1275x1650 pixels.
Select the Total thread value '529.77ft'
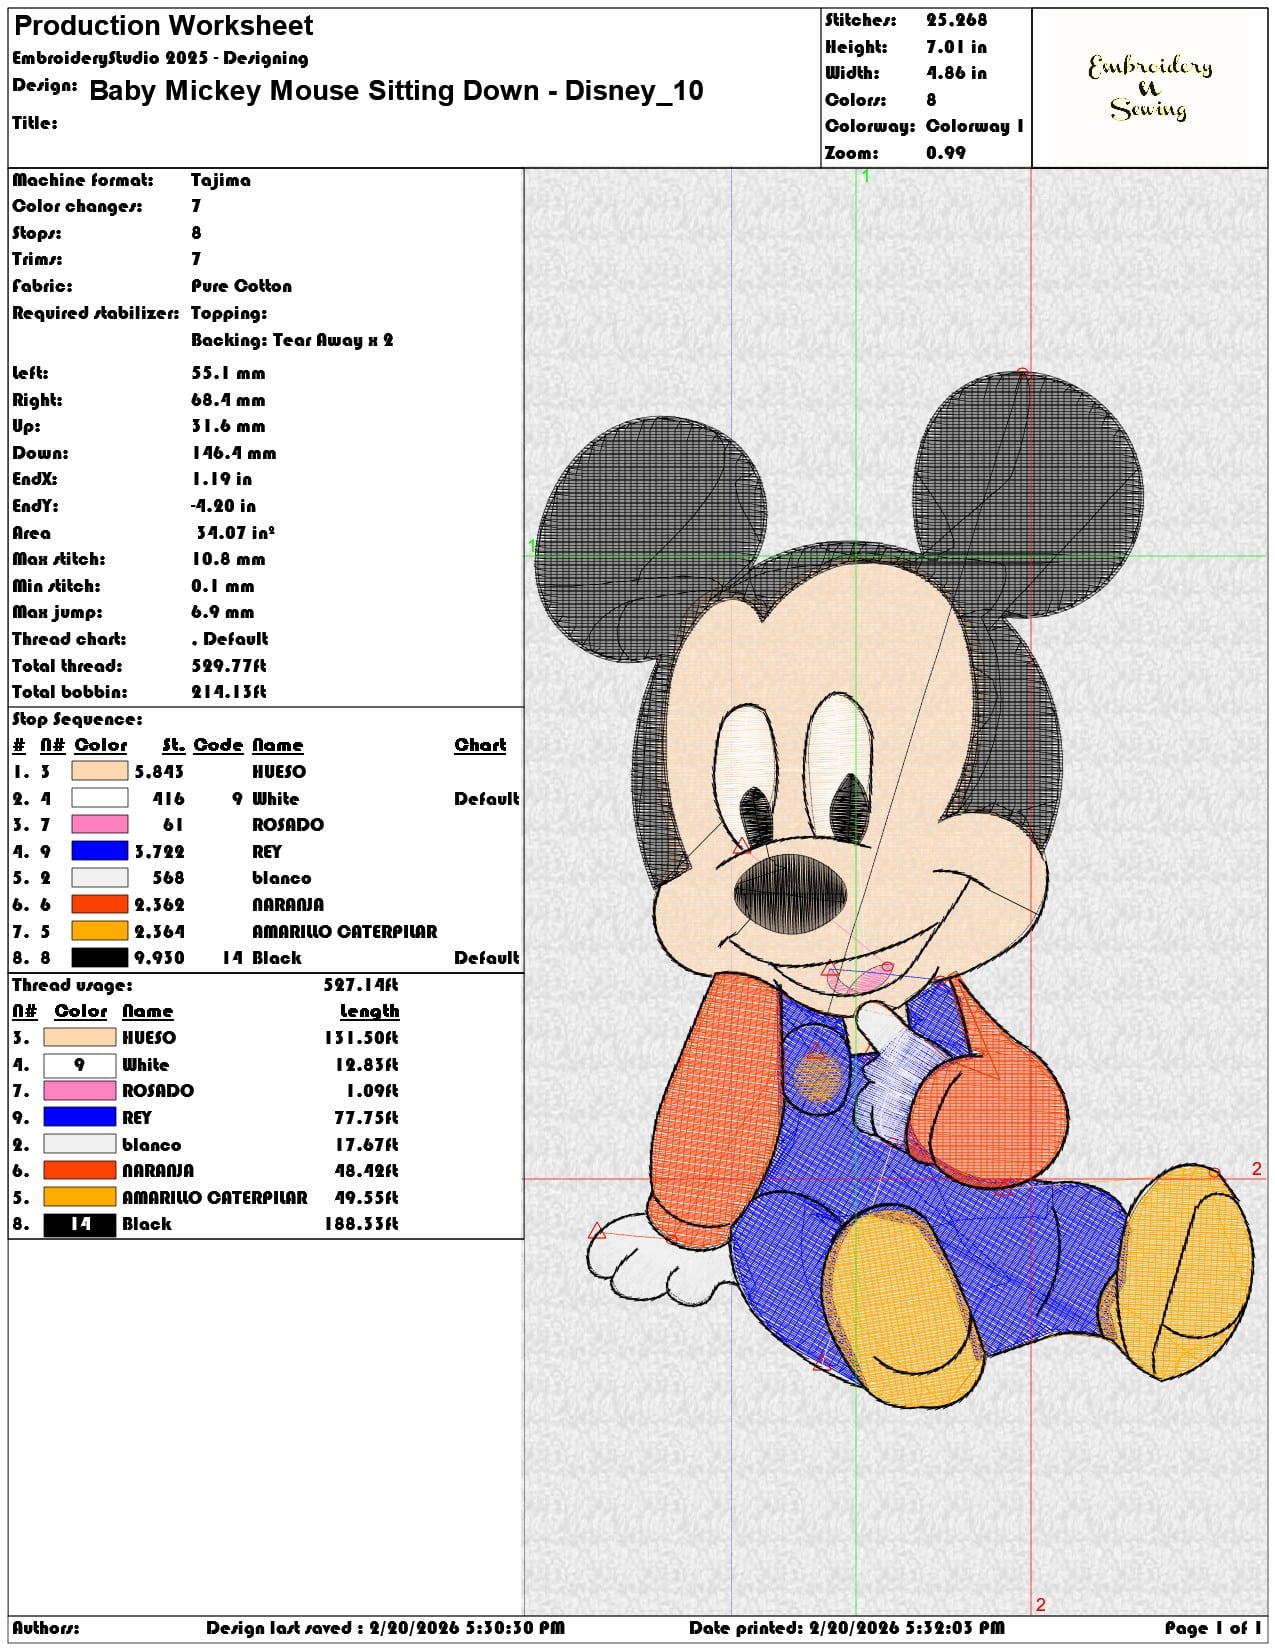(x=229, y=665)
